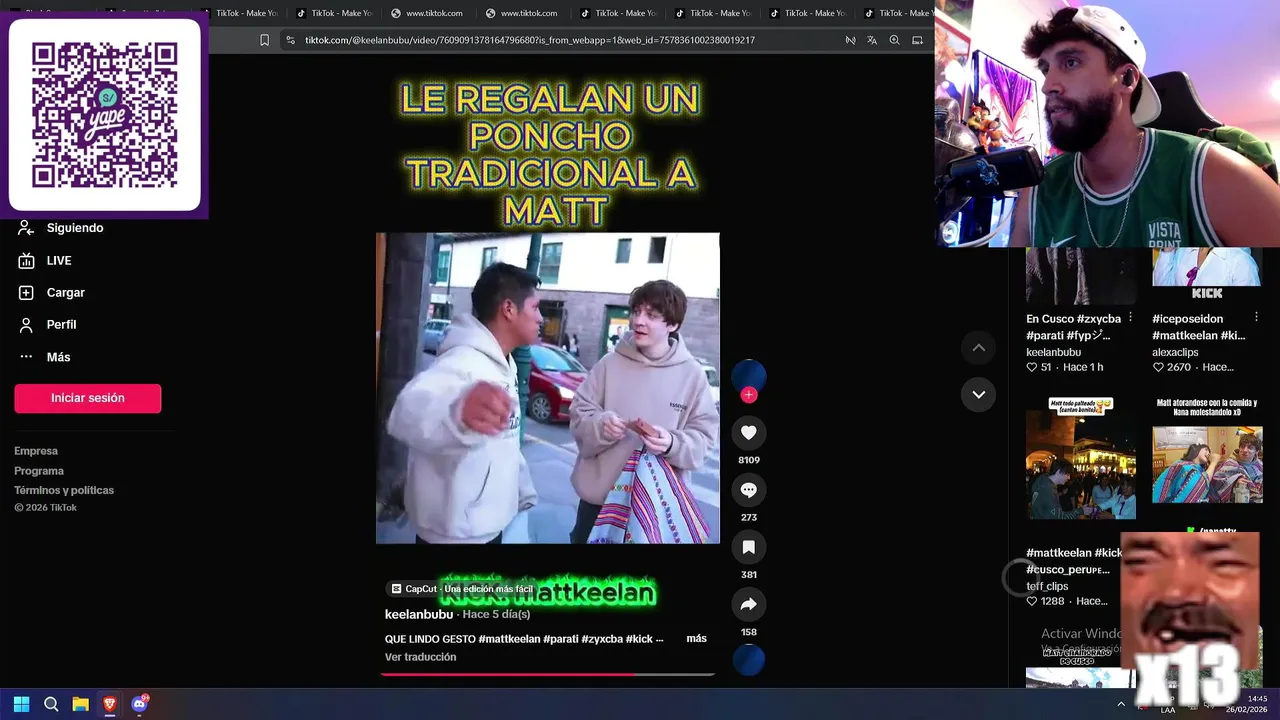The height and width of the screenshot is (720, 1280).
Task: Click the Iniciar sesión button
Action: coord(88,398)
